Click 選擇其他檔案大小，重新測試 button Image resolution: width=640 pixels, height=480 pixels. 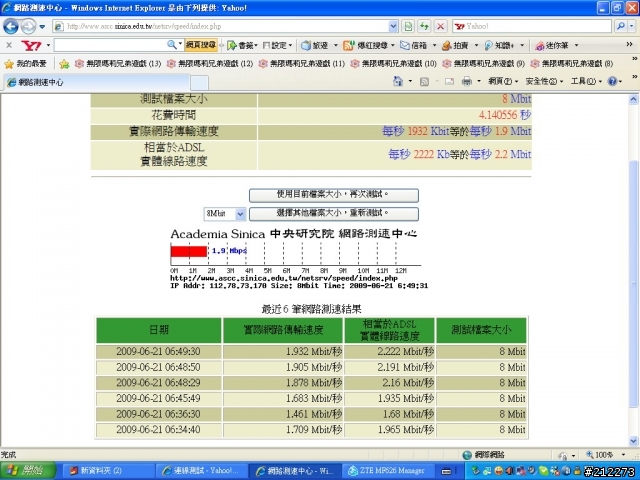[334, 214]
